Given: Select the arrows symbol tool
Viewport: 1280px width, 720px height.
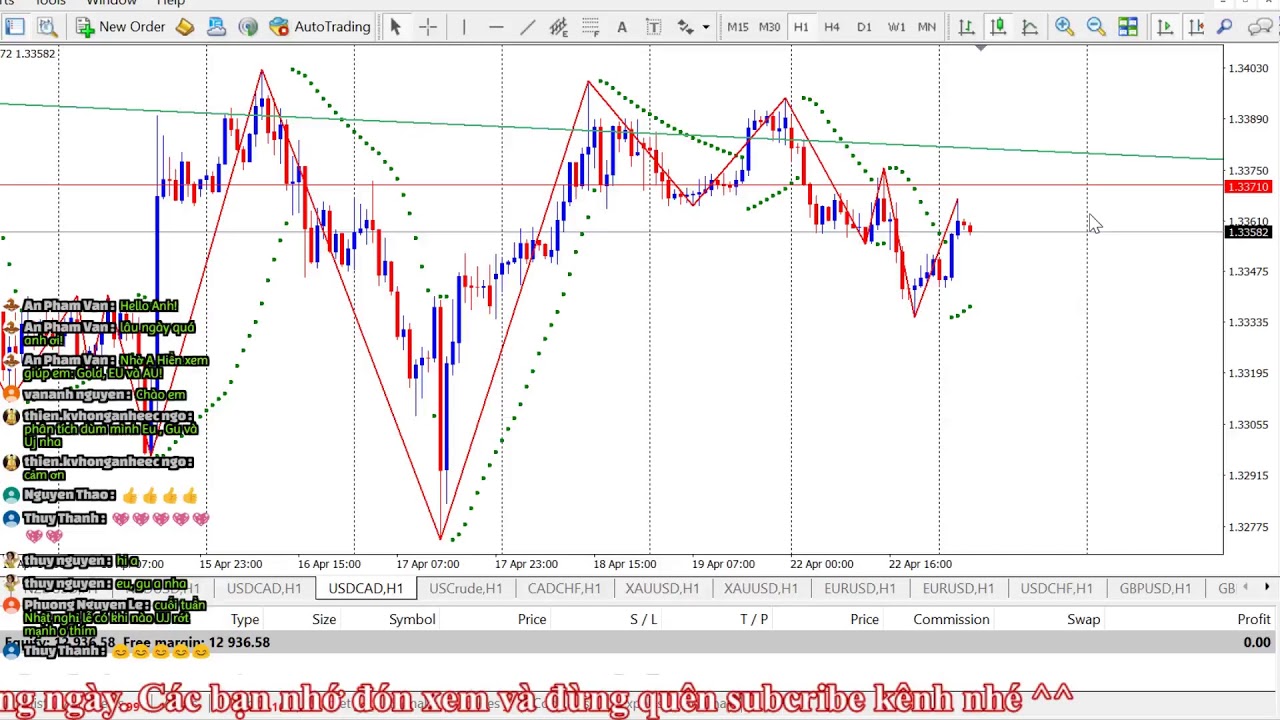Looking at the screenshot, I should pos(686,27).
